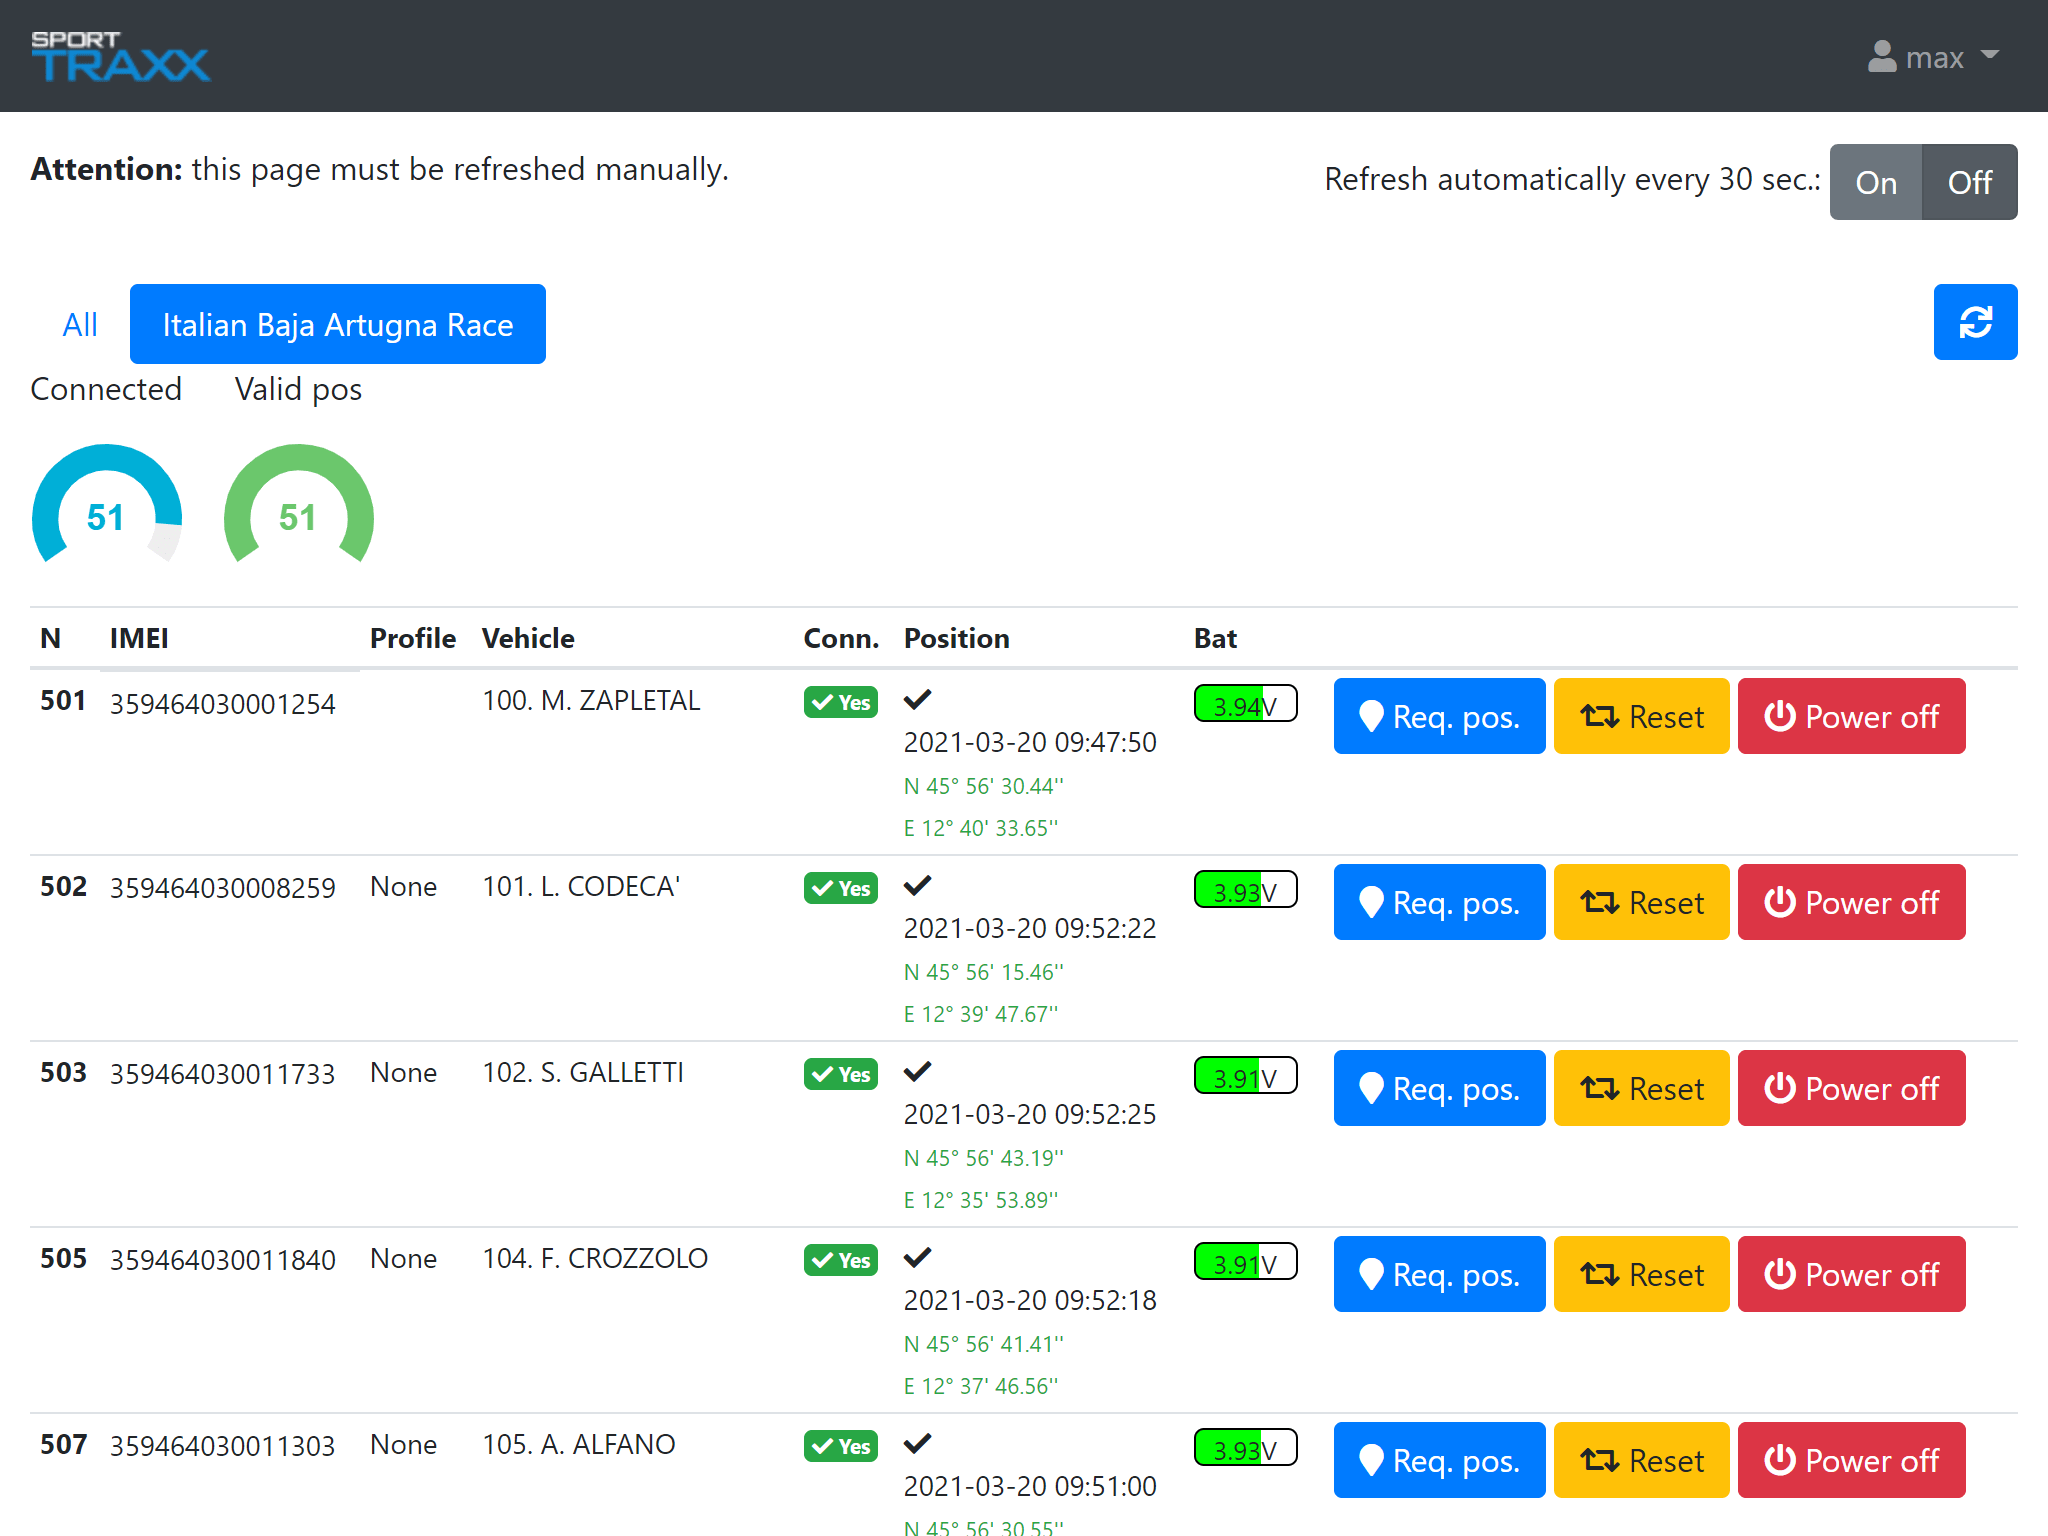
Task: Click the user profile icon next to max
Action: point(1881,57)
